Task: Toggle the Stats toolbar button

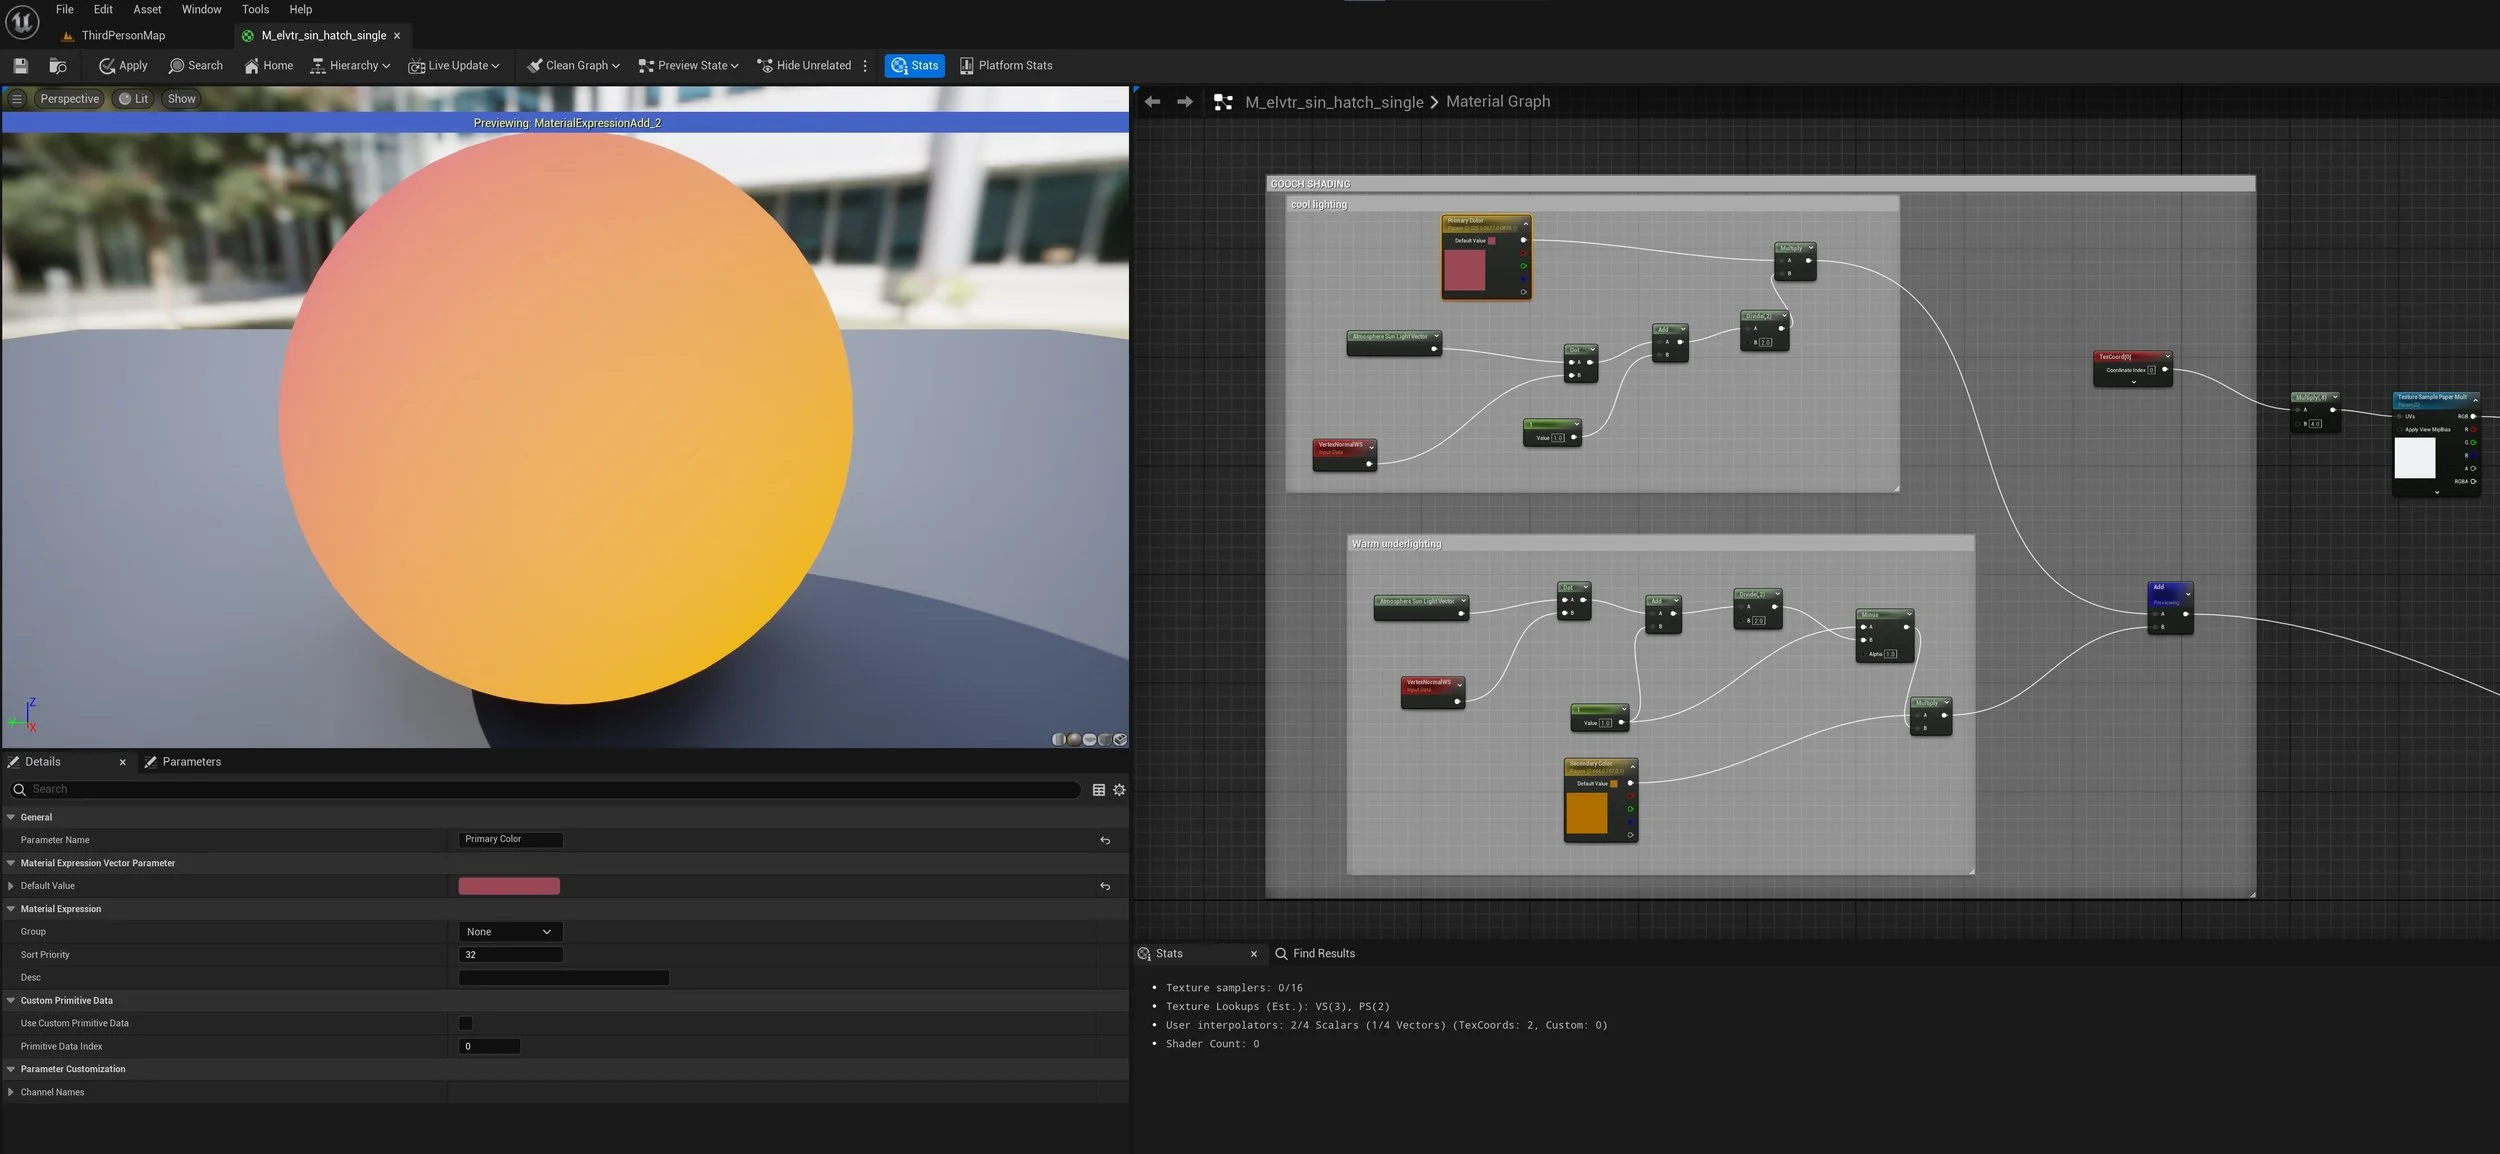Action: (x=914, y=66)
